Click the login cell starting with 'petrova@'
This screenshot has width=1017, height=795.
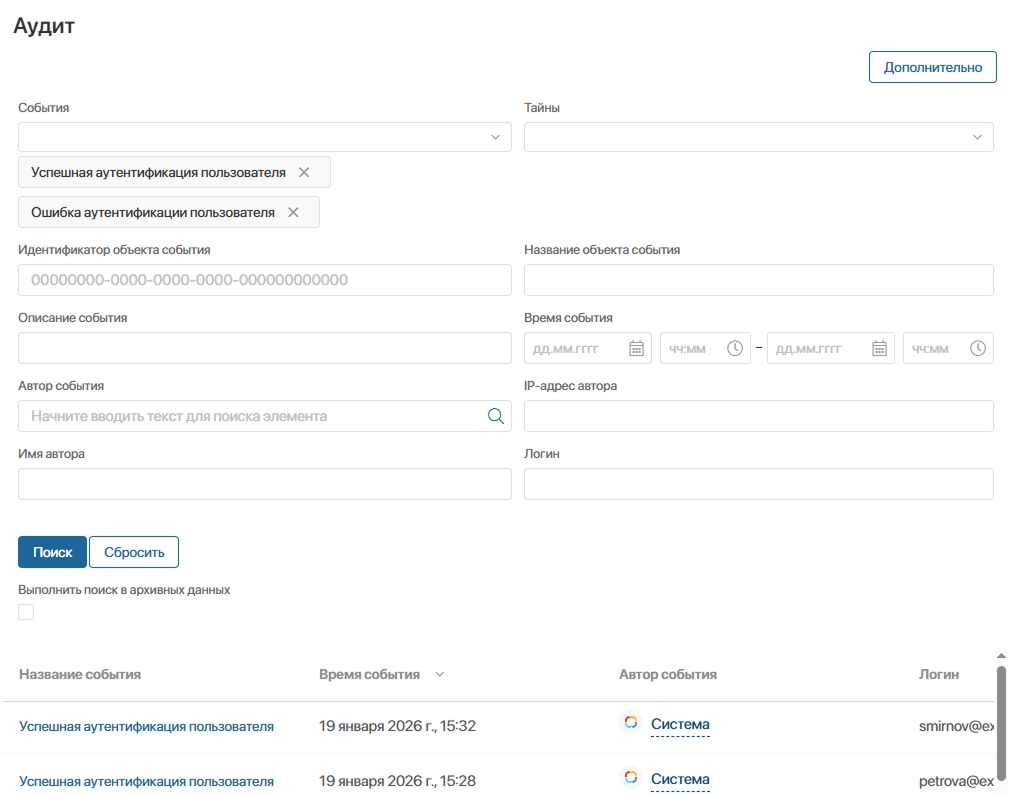point(956,781)
